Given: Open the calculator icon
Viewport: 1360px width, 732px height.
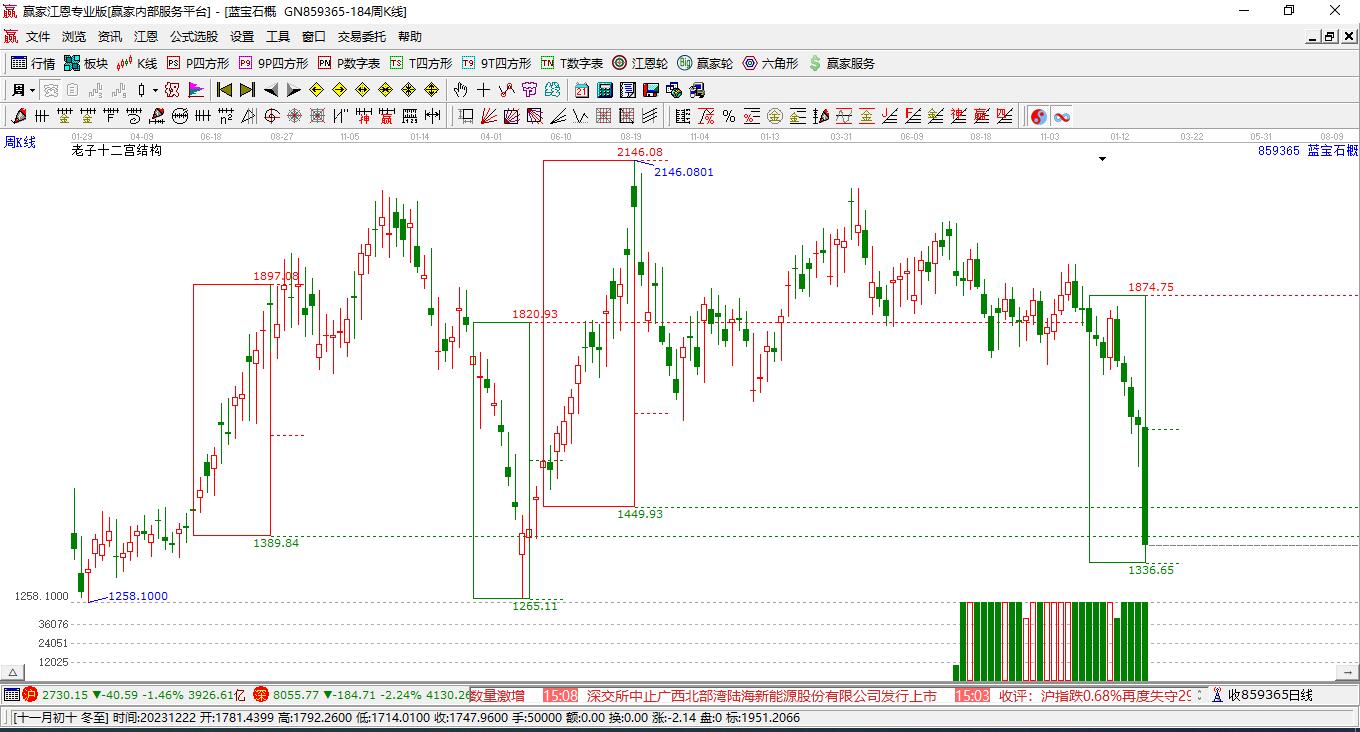Looking at the screenshot, I should pos(604,90).
